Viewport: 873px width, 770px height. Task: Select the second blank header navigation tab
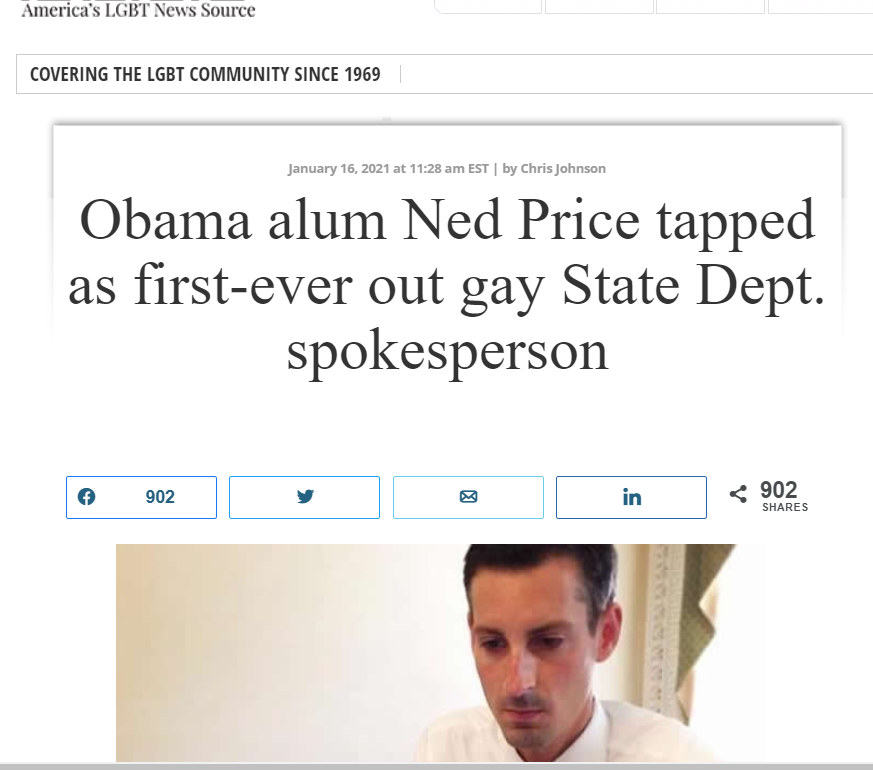tap(599, 7)
